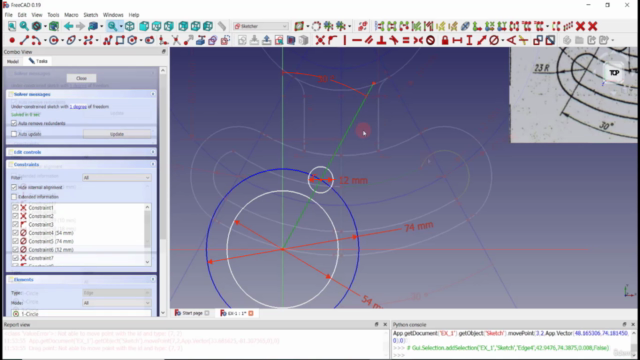The width and height of the screenshot is (640, 360).
Task: Apply Vertical constraint
Action: click(x=345, y=40)
